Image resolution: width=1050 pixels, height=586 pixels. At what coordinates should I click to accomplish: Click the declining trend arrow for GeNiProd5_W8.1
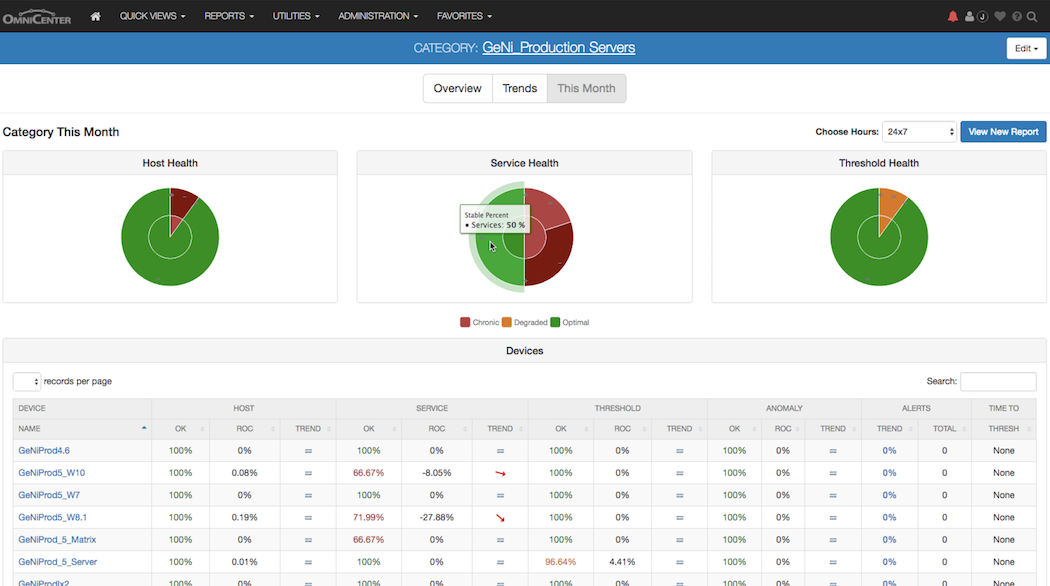tap(500, 518)
